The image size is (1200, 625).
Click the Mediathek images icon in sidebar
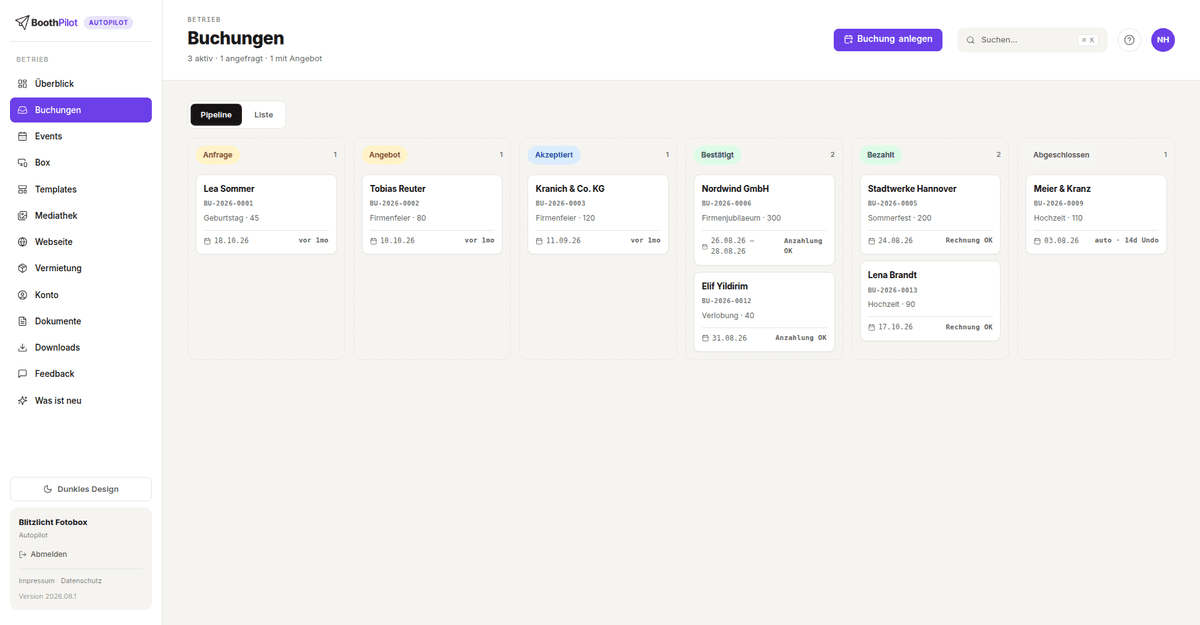(x=23, y=215)
